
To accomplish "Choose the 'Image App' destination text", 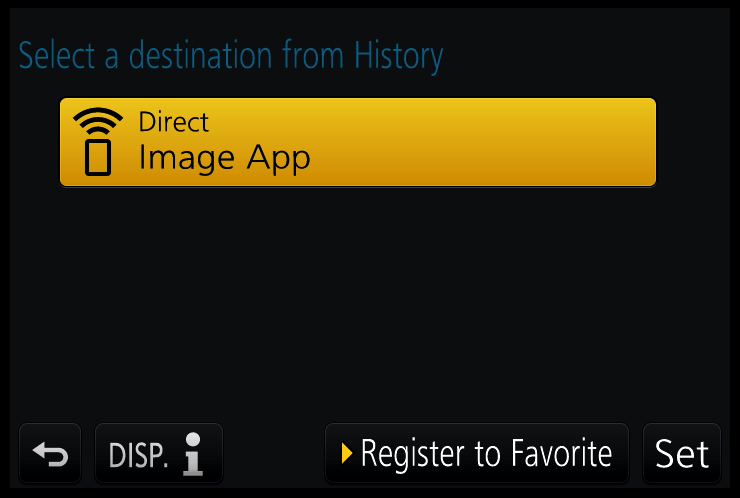I will click(225, 158).
